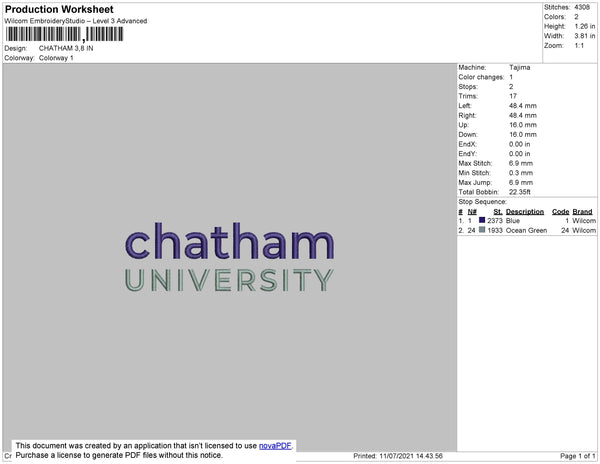Click the barcode graphic in the header
The image size is (600, 464).
(x=64, y=34)
